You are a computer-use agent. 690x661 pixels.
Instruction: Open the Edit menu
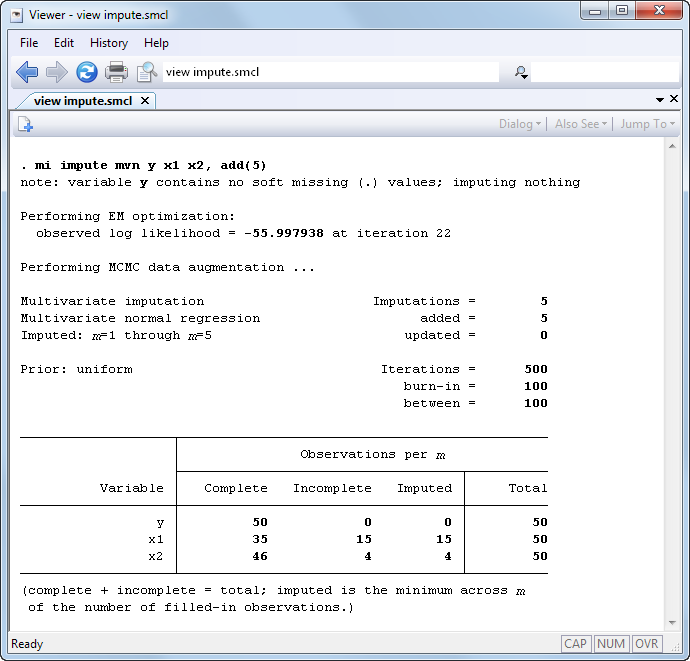[x=64, y=43]
